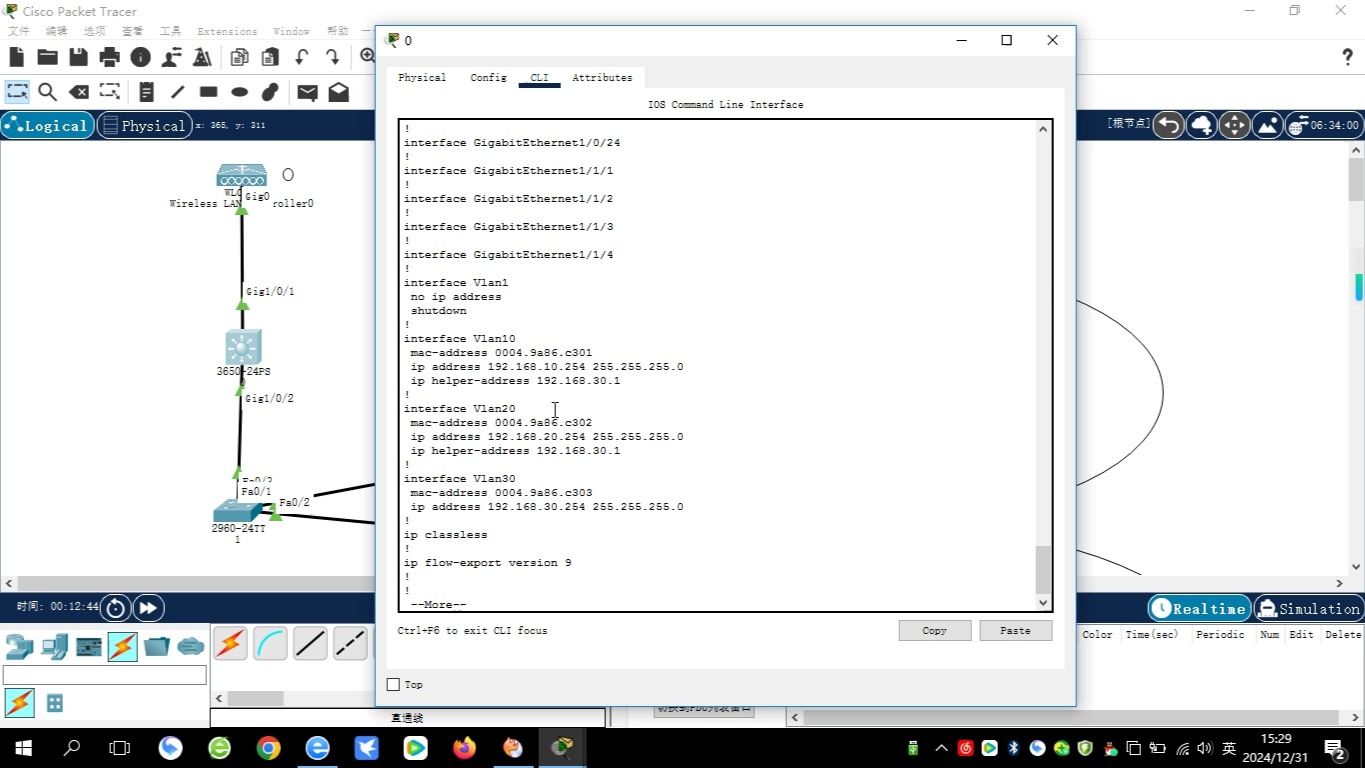Click the Copy button in CLI
The height and width of the screenshot is (768, 1365).
click(x=935, y=631)
